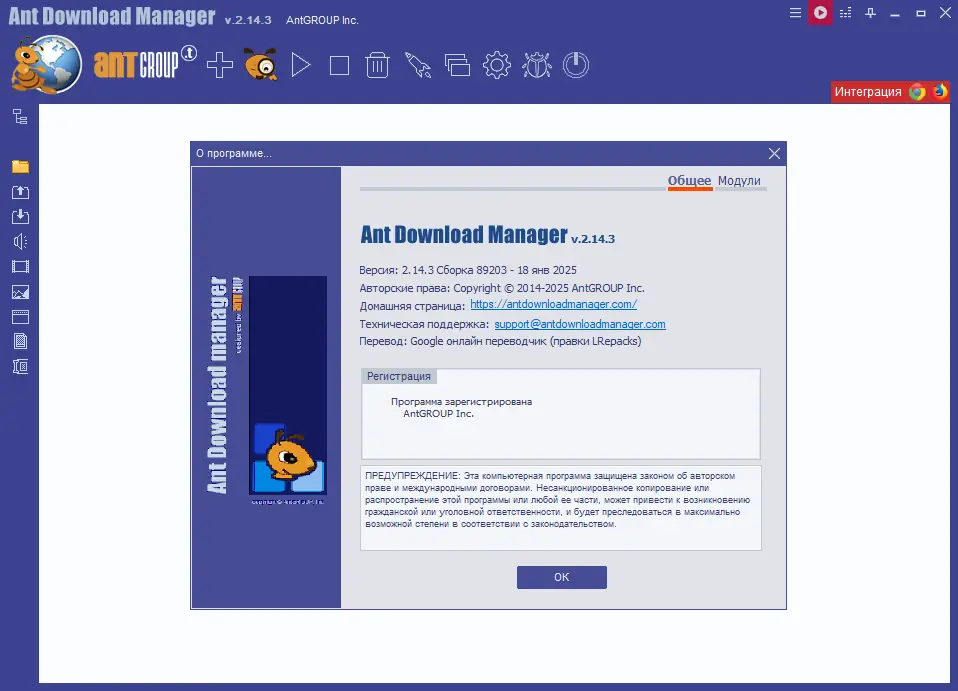
Task: Select the download arrow category in sidebar
Action: [20, 216]
